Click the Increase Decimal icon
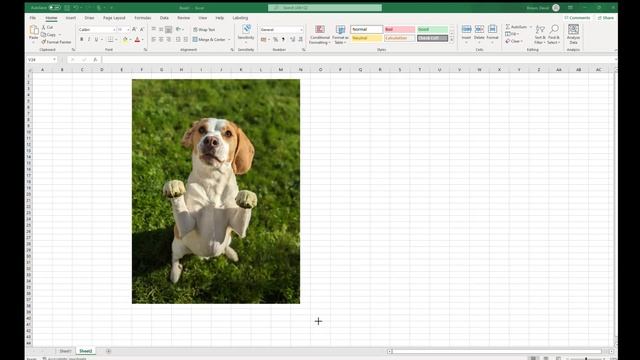640x360 pixels. (293, 40)
